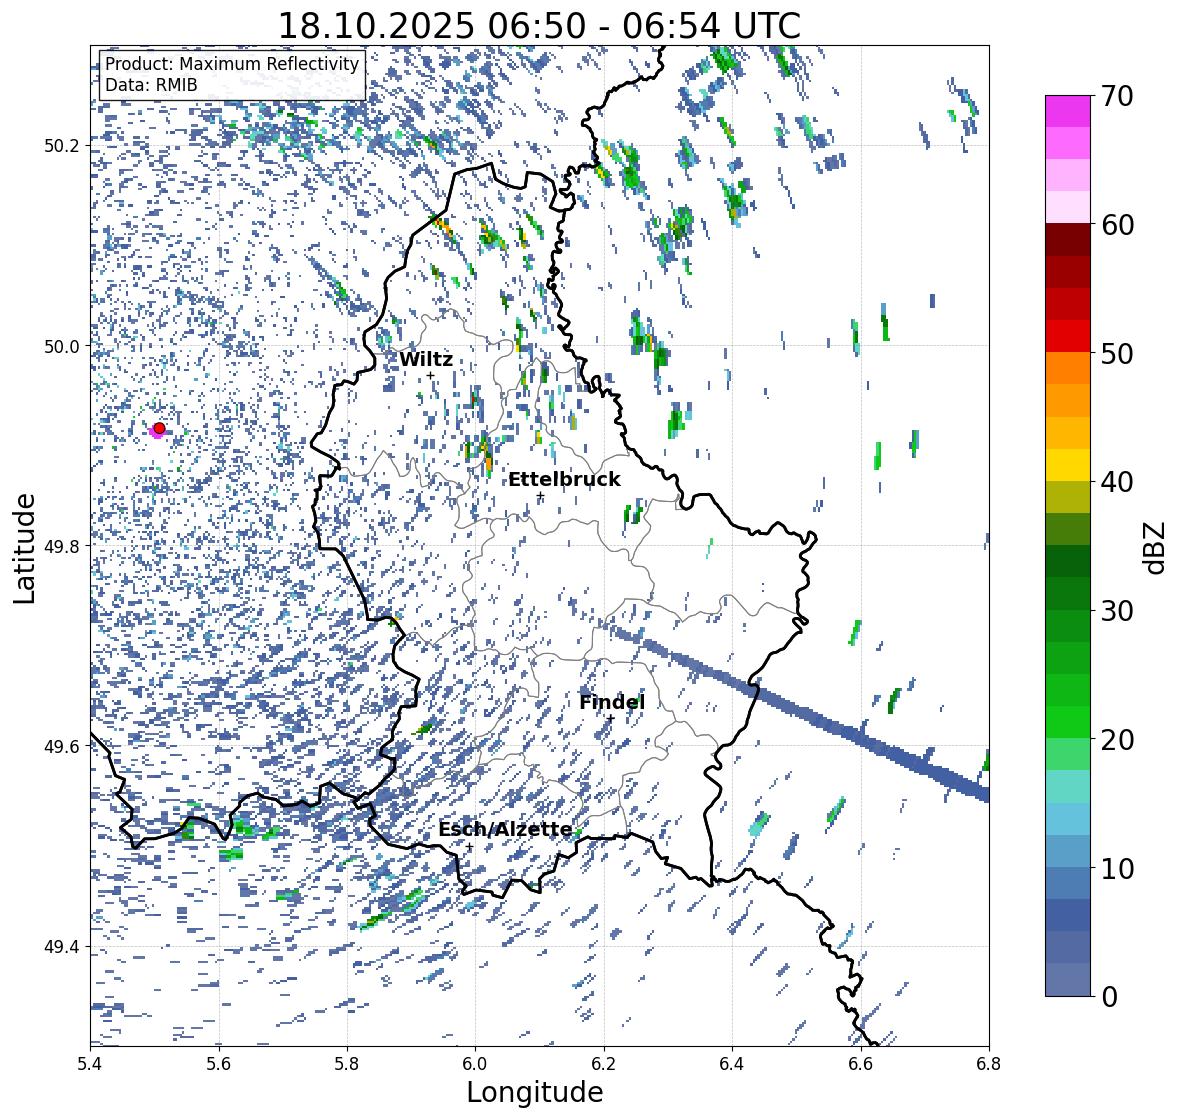Click the bright red 50 dBZ swatch
1179x1117 pixels.
click(x=1068, y=336)
